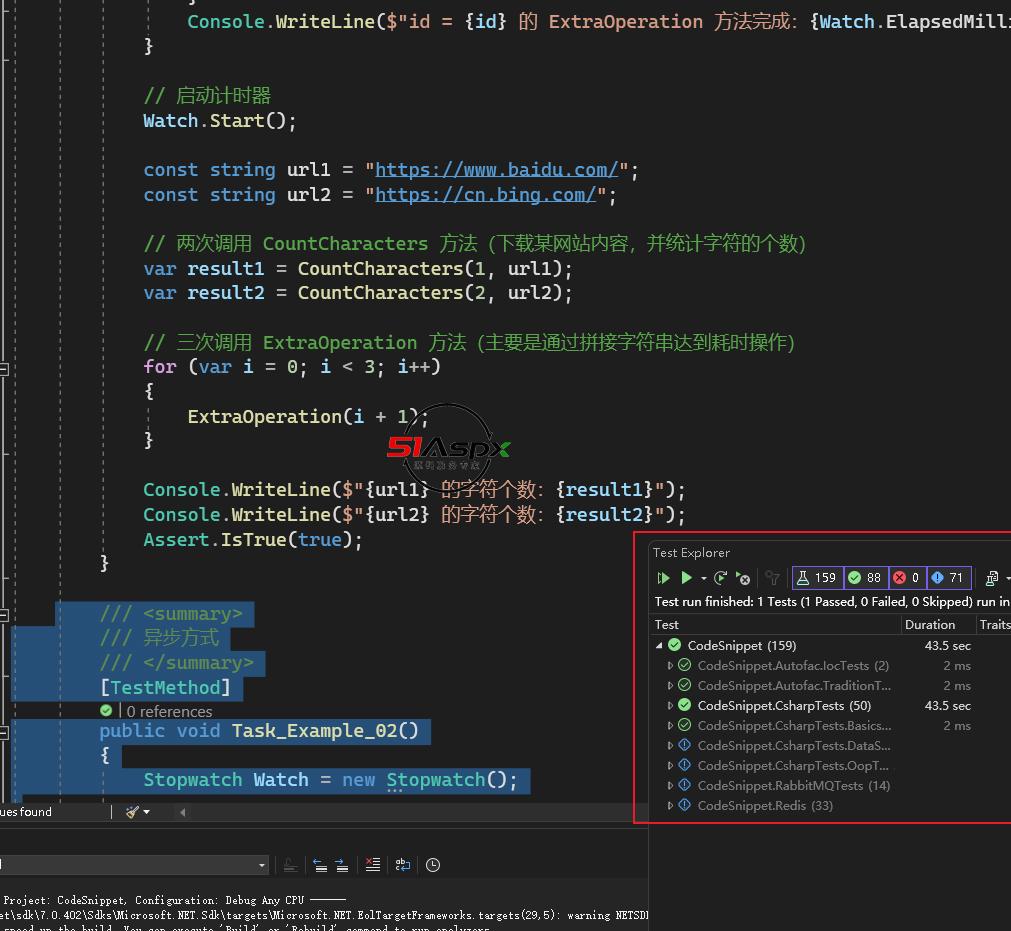Sort by the Test column header
The image size is (1011, 931).
[667, 624]
